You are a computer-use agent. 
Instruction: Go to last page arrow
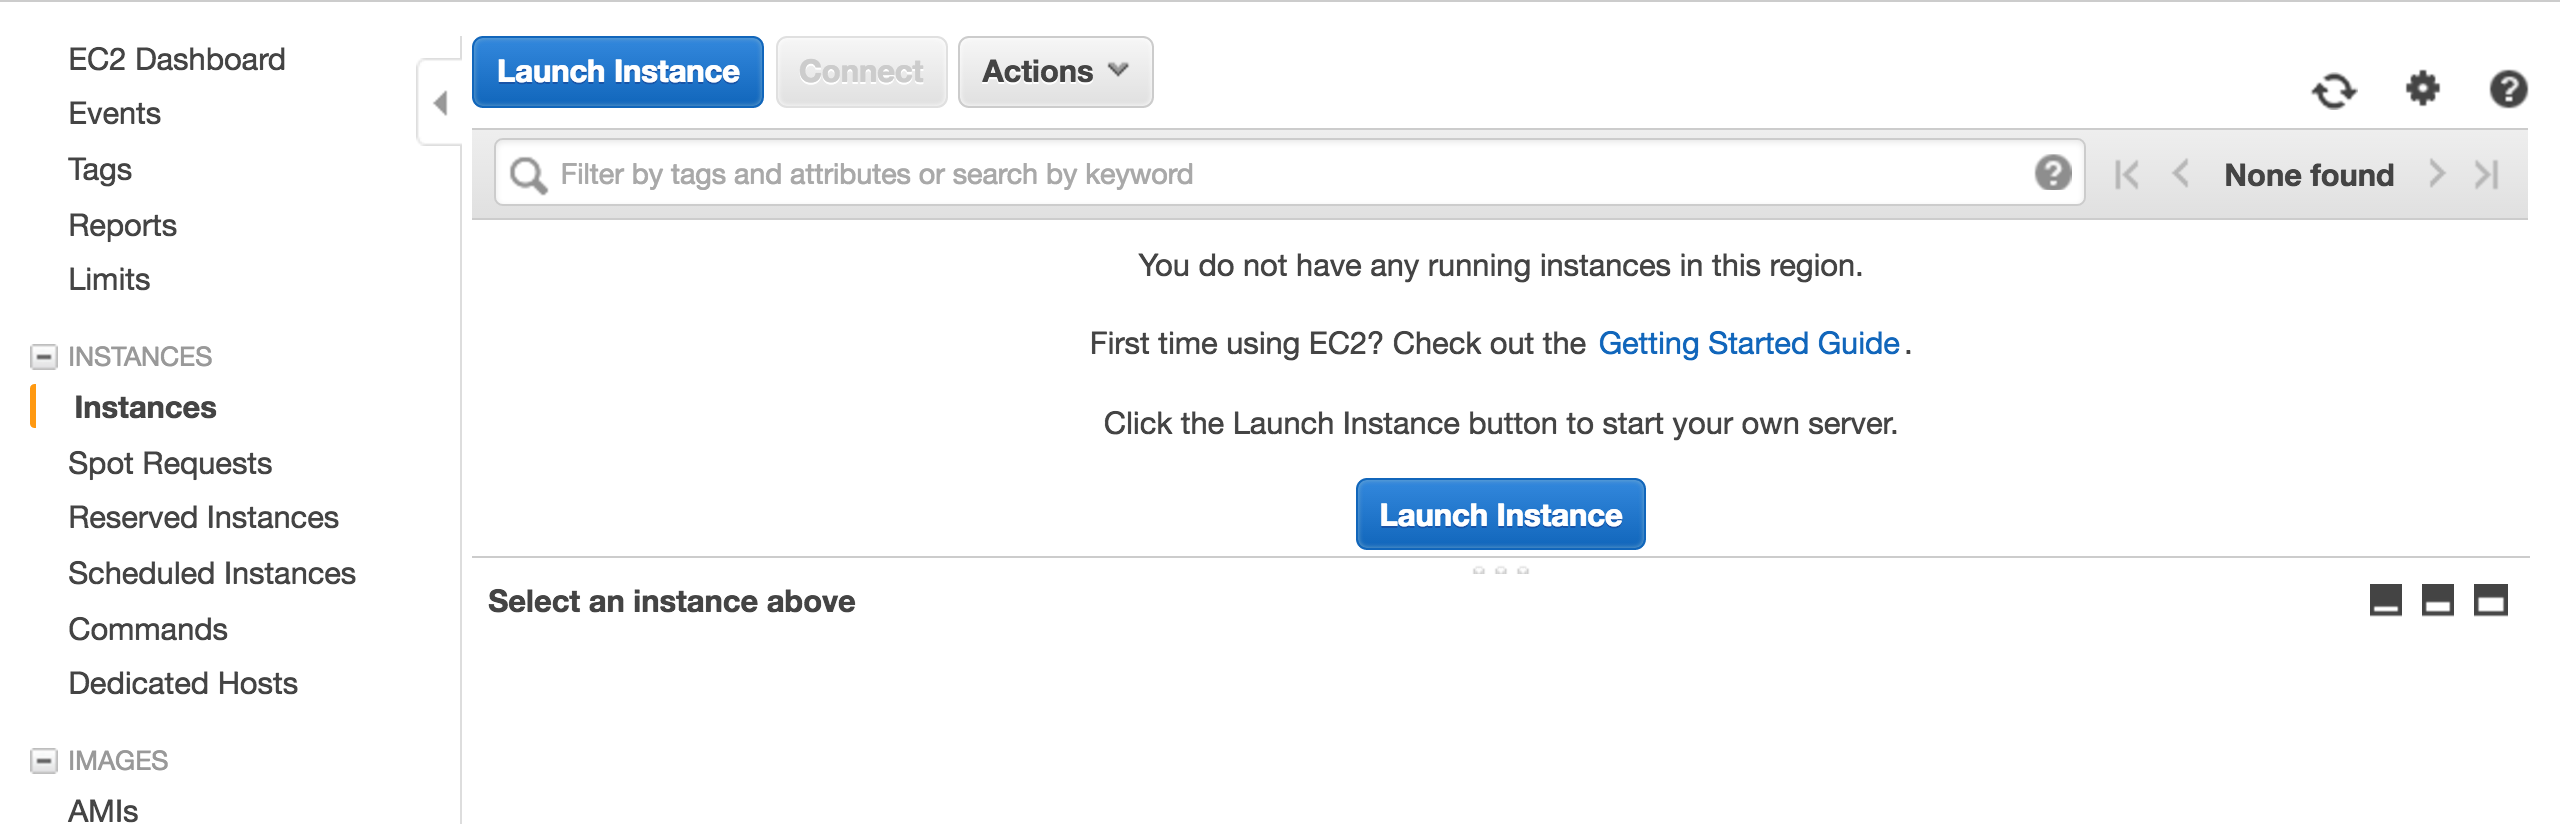(x=2487, y=175)
